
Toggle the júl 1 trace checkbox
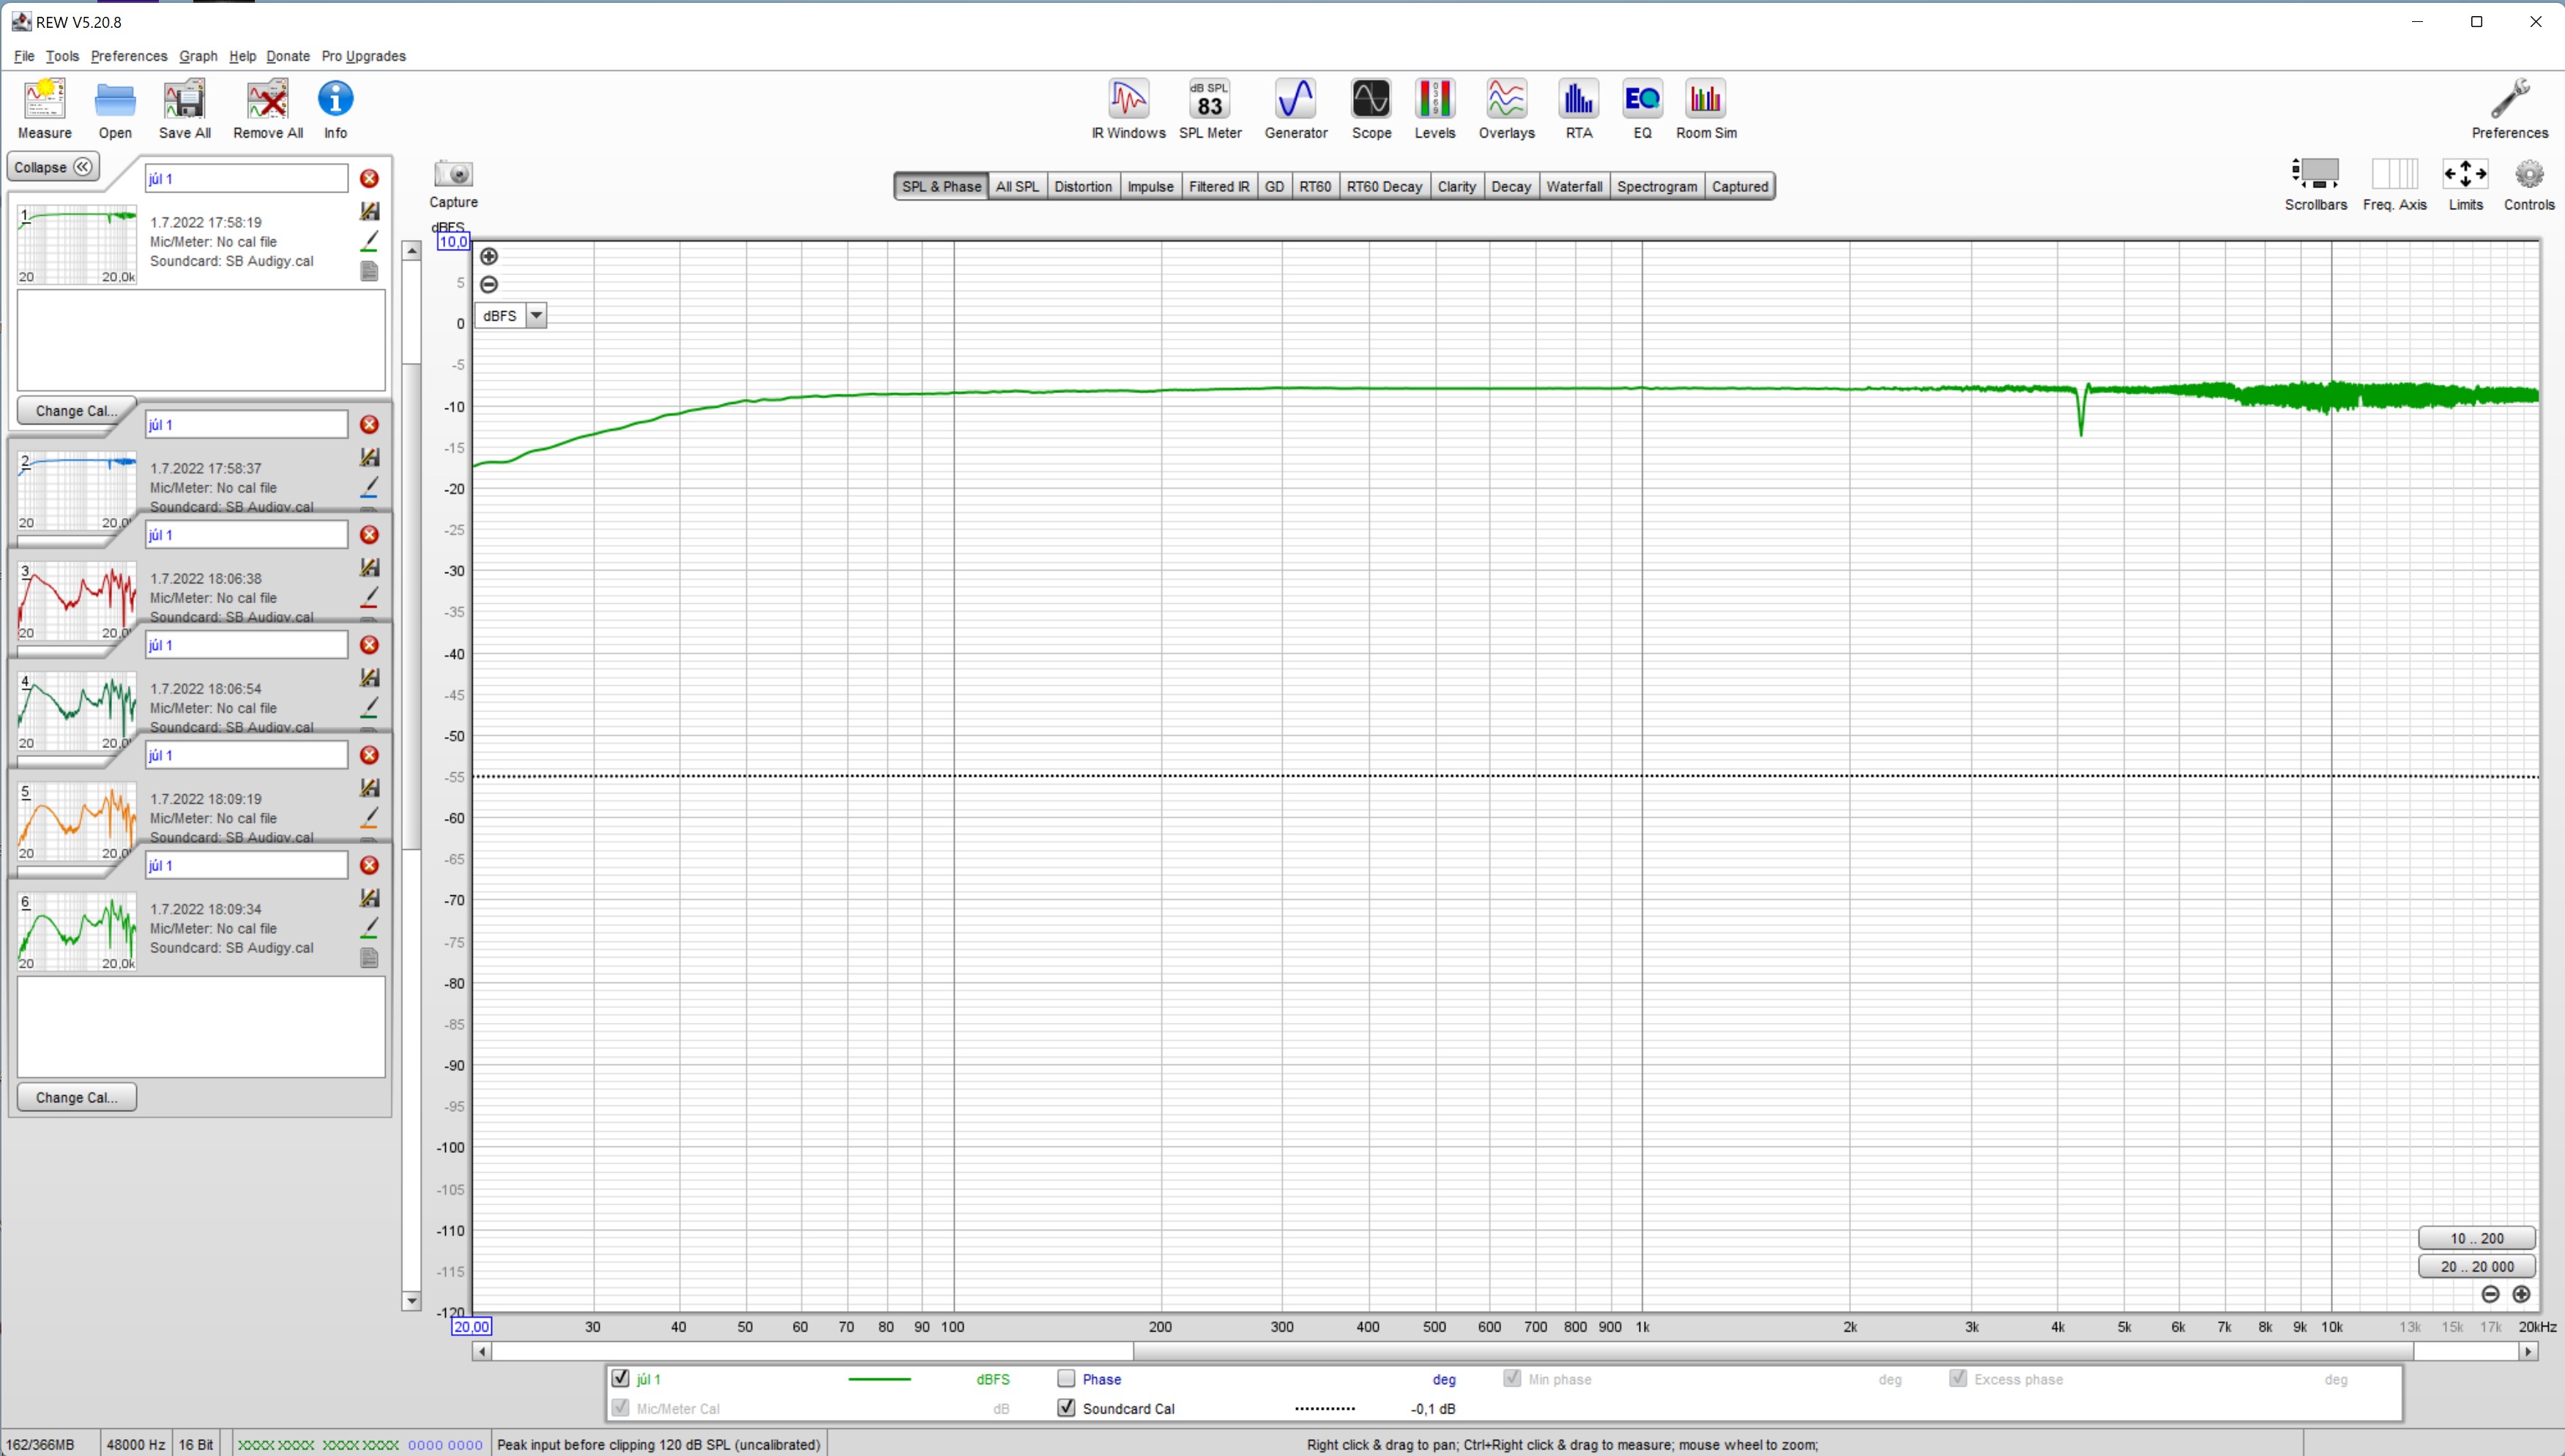(620, 1378)
